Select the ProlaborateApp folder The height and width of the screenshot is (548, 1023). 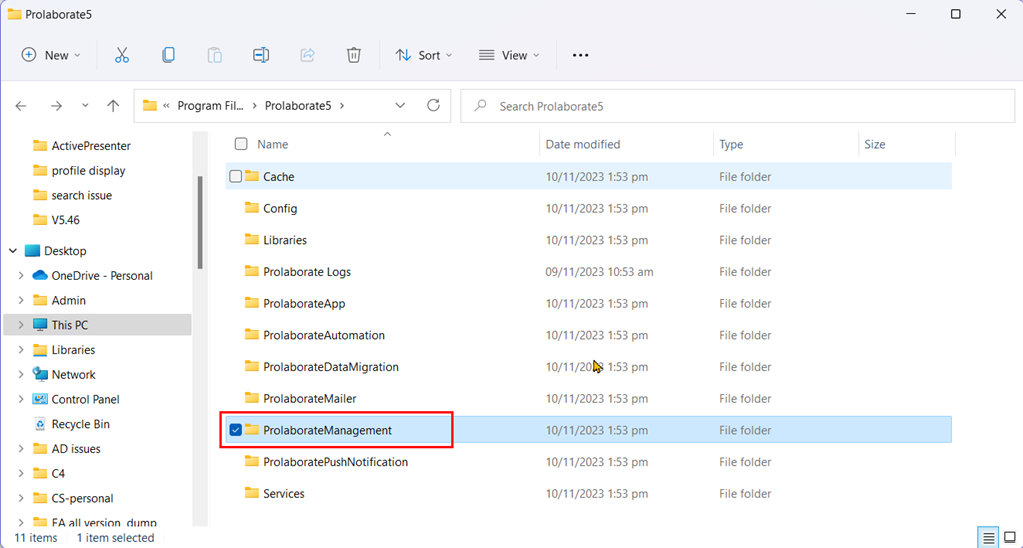tap(588, 303)
